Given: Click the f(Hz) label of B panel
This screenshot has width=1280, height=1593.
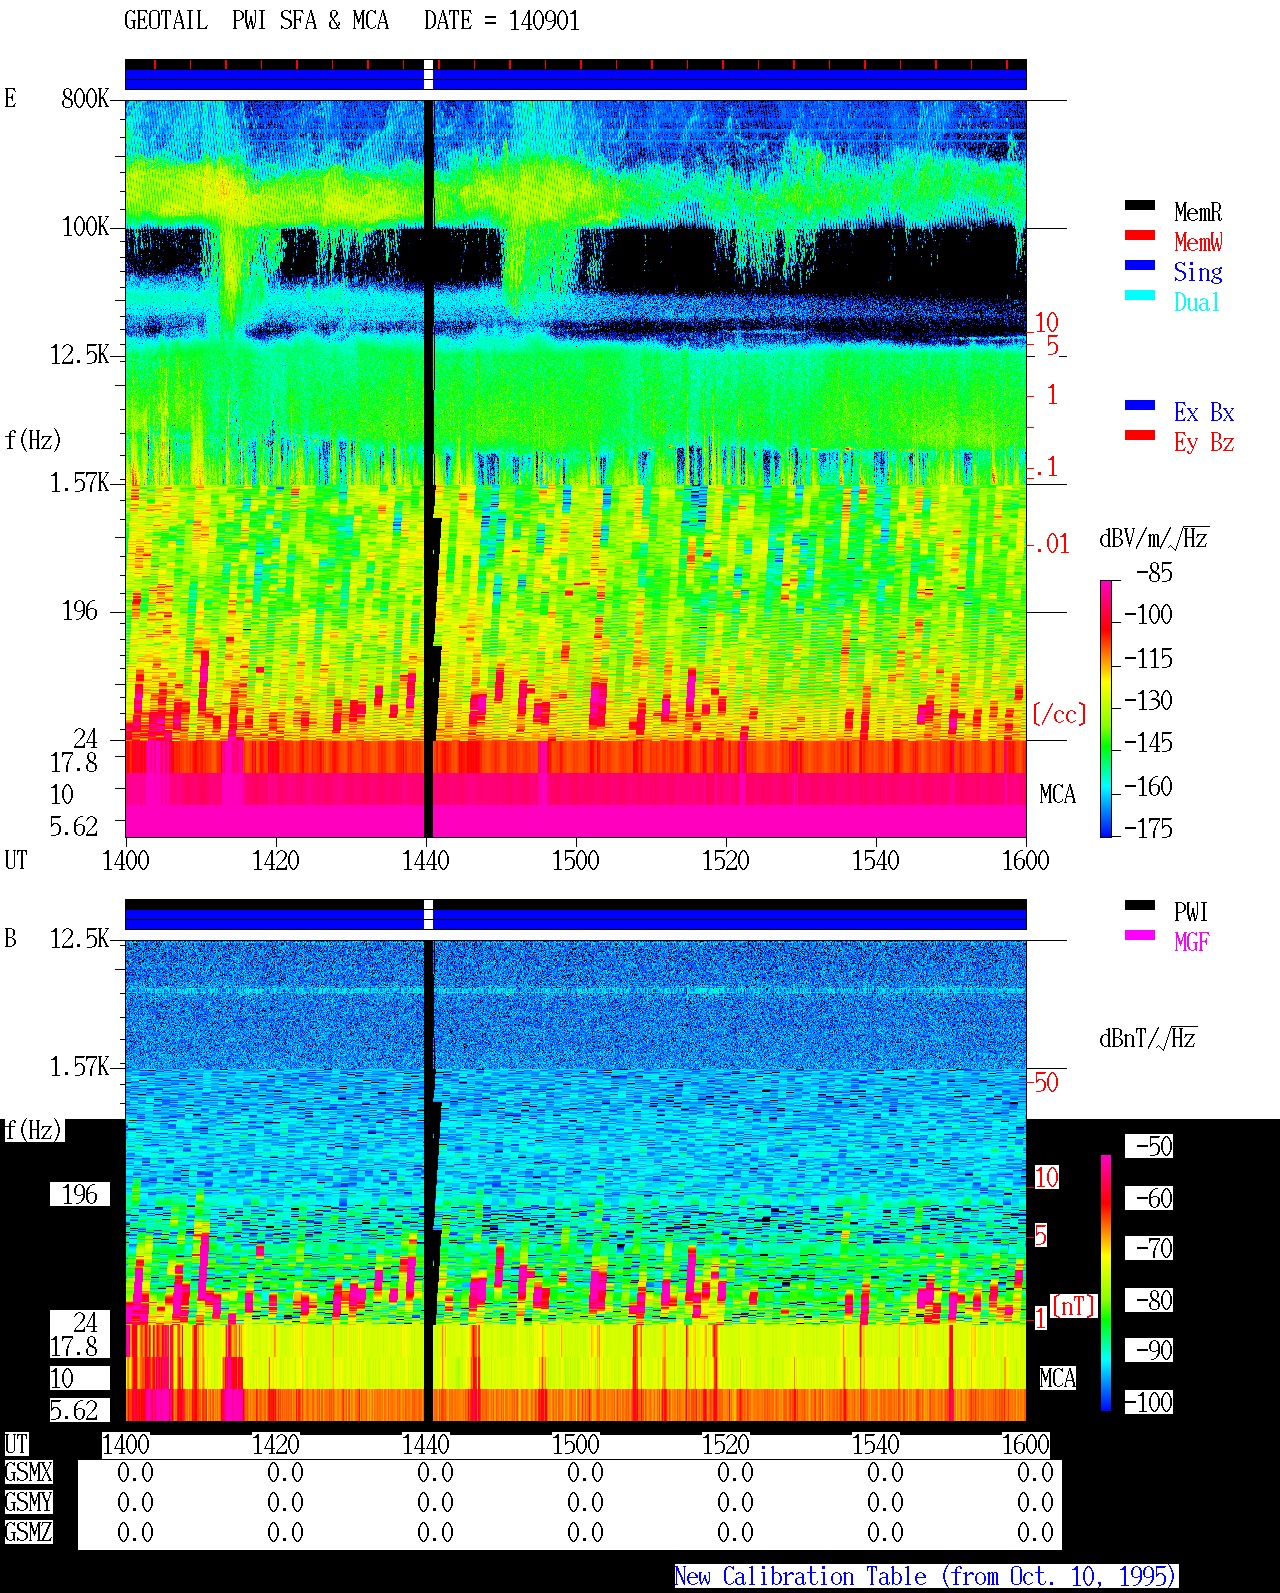Looking at the screenshot, I should 33,1130.
